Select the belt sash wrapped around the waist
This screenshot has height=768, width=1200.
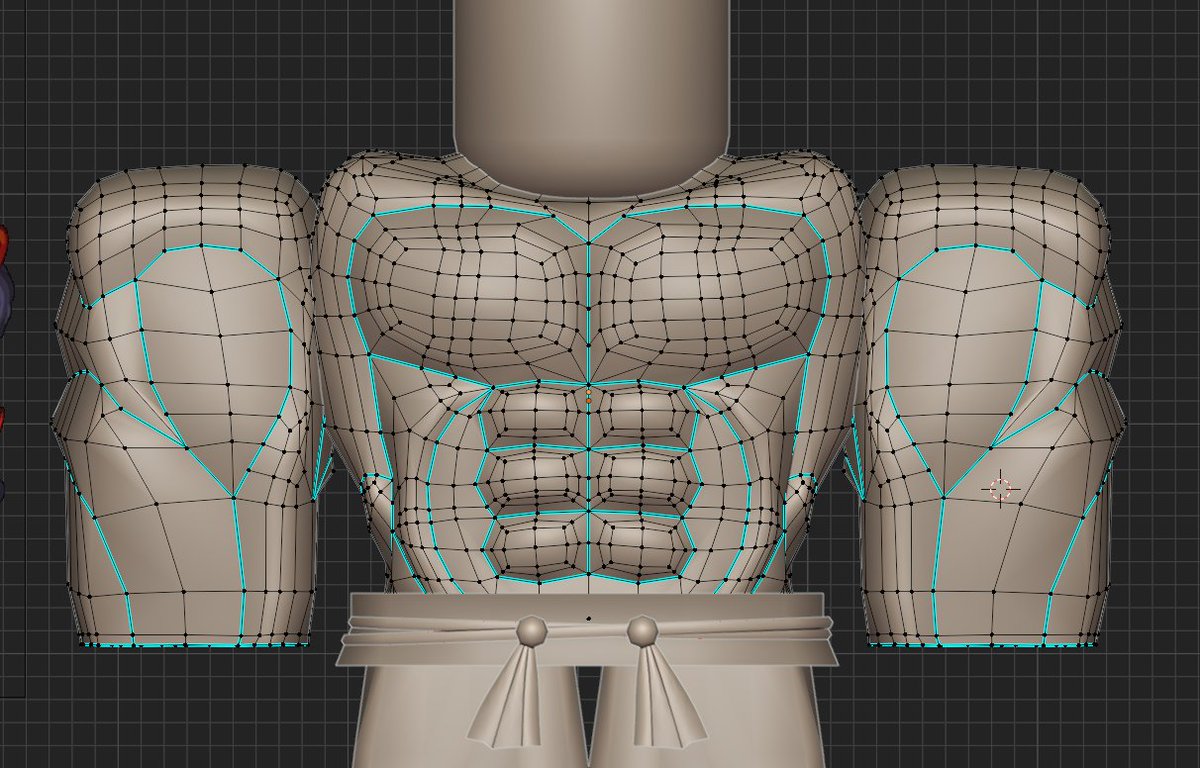588,630
